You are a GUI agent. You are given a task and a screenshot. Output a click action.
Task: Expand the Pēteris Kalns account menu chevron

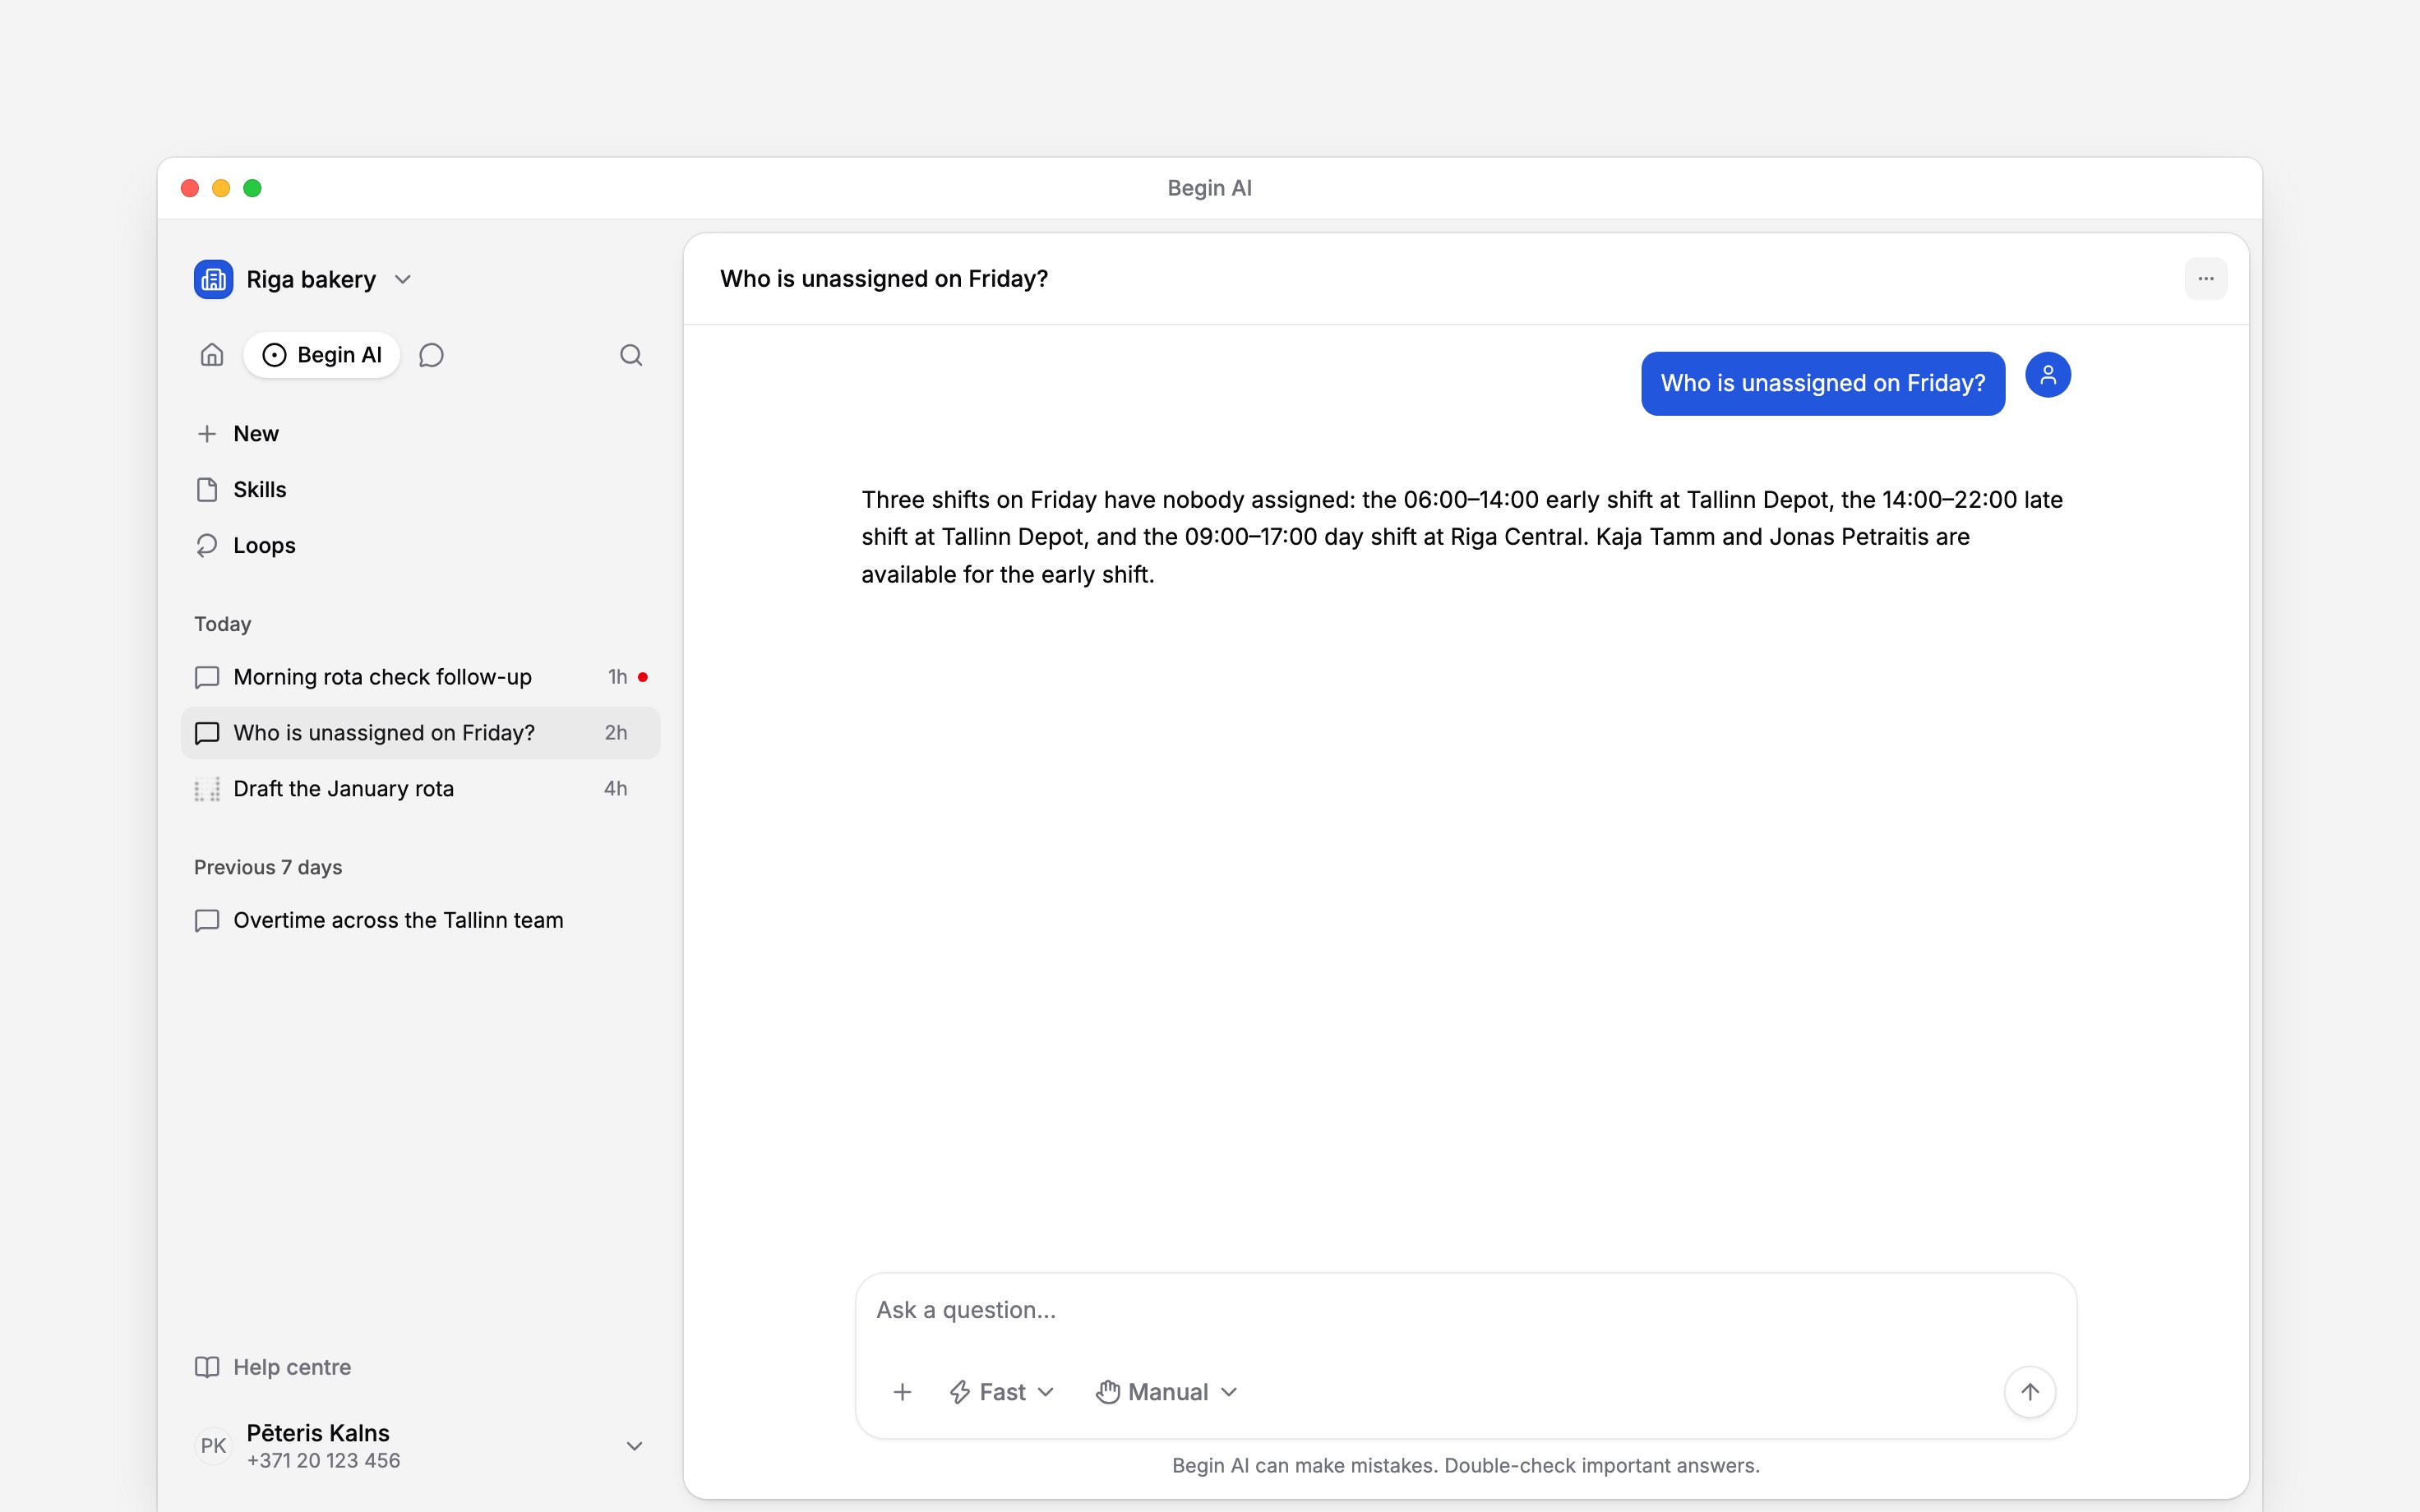pos(634,1446)
